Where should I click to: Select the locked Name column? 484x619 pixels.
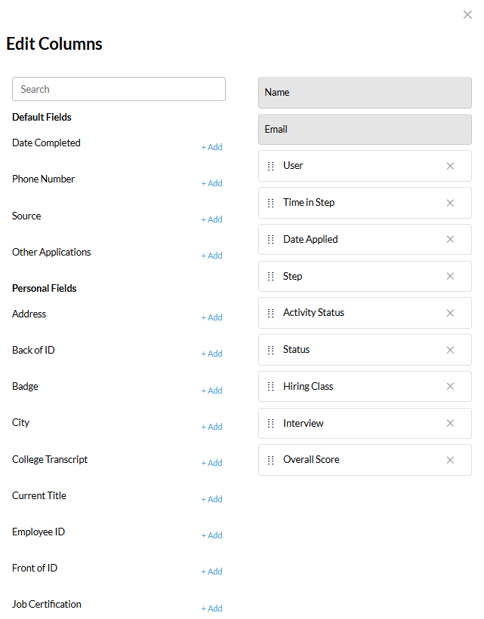coord(365,93)
